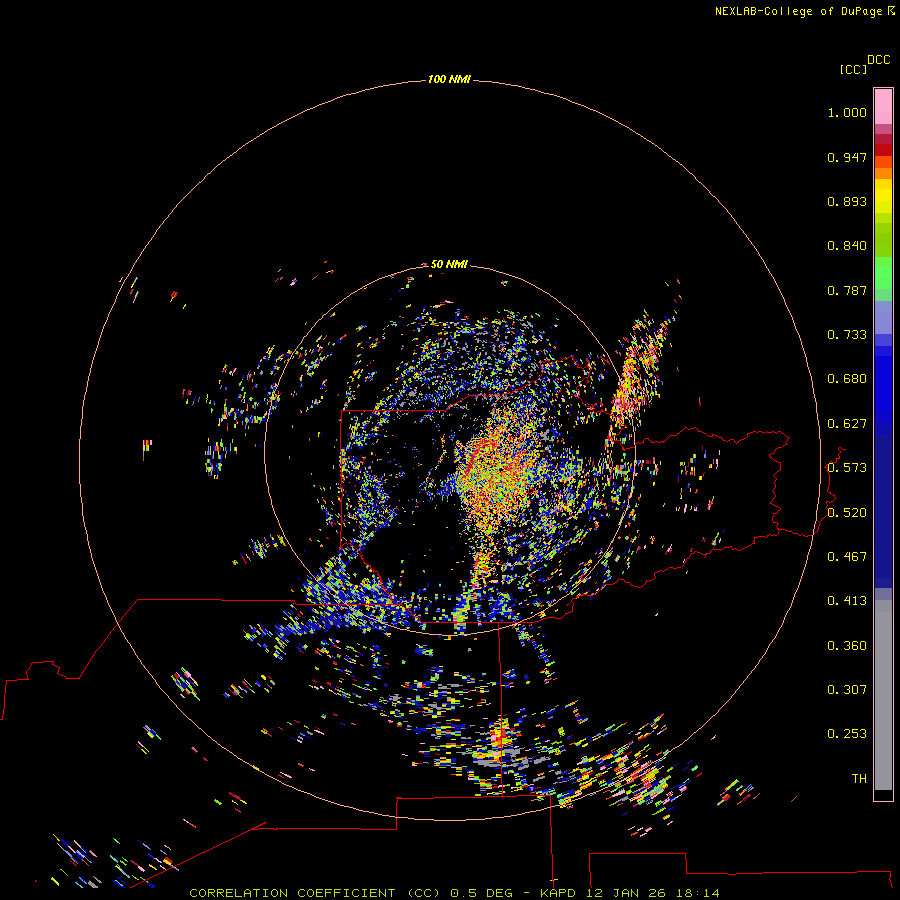Screen dimensions: 900x900
Task: Click the bright green segment of color bar
Action: click(x=883, y=273)
